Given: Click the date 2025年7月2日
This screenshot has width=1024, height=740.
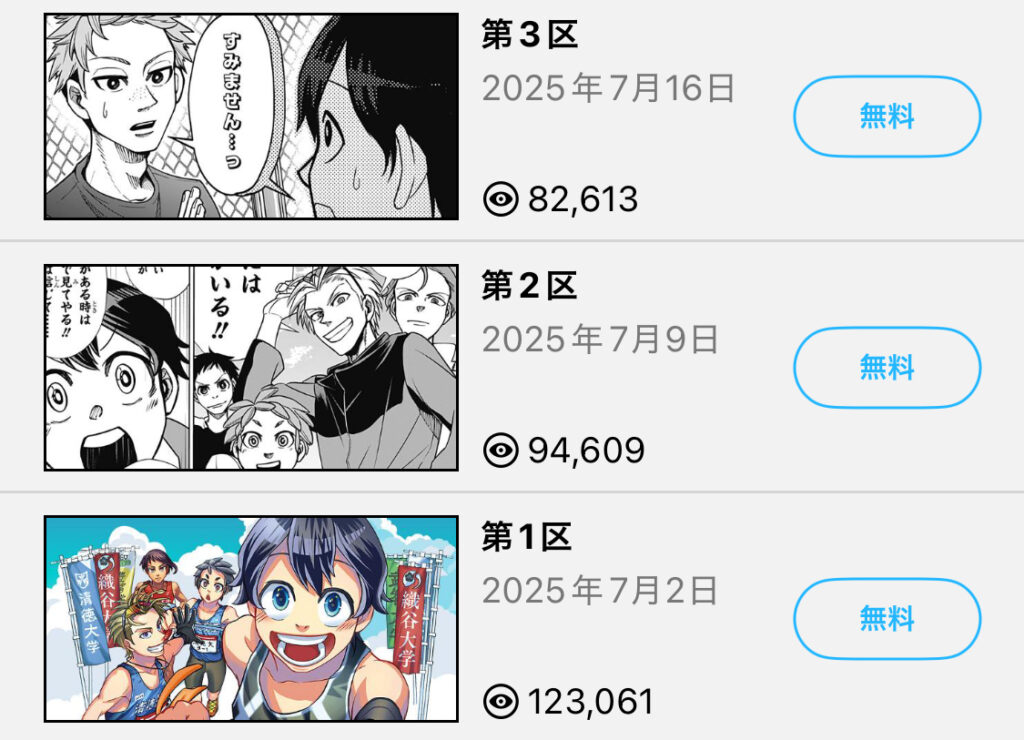Looking at the screenshot, I should (x=600, y=590).
